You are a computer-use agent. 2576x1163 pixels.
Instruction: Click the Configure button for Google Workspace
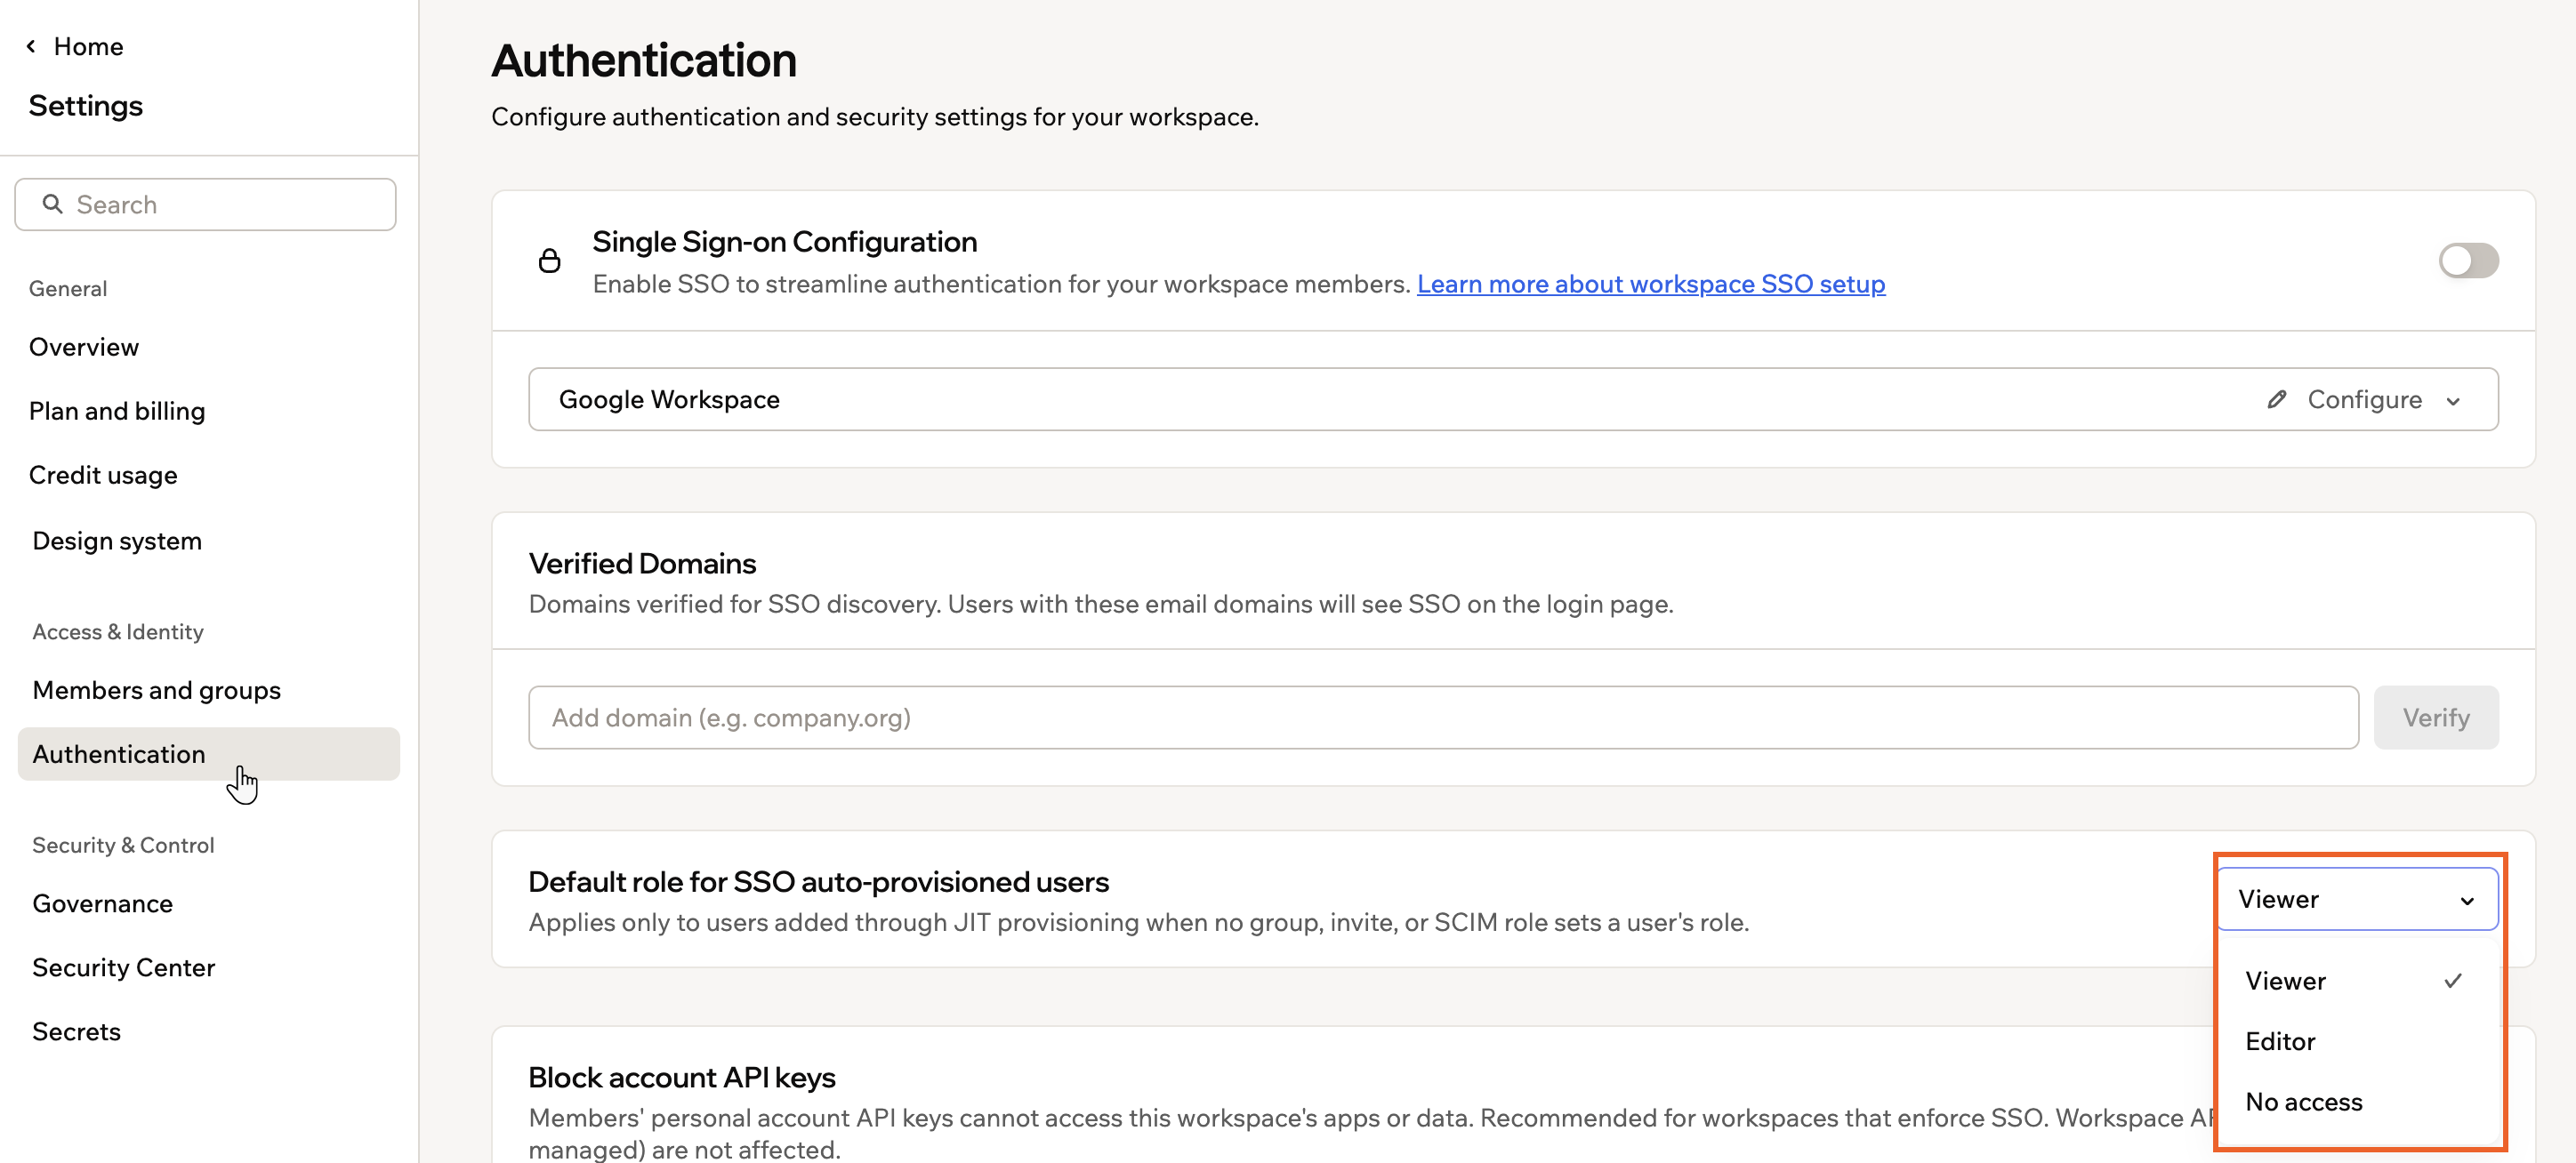coord(2364,399)
